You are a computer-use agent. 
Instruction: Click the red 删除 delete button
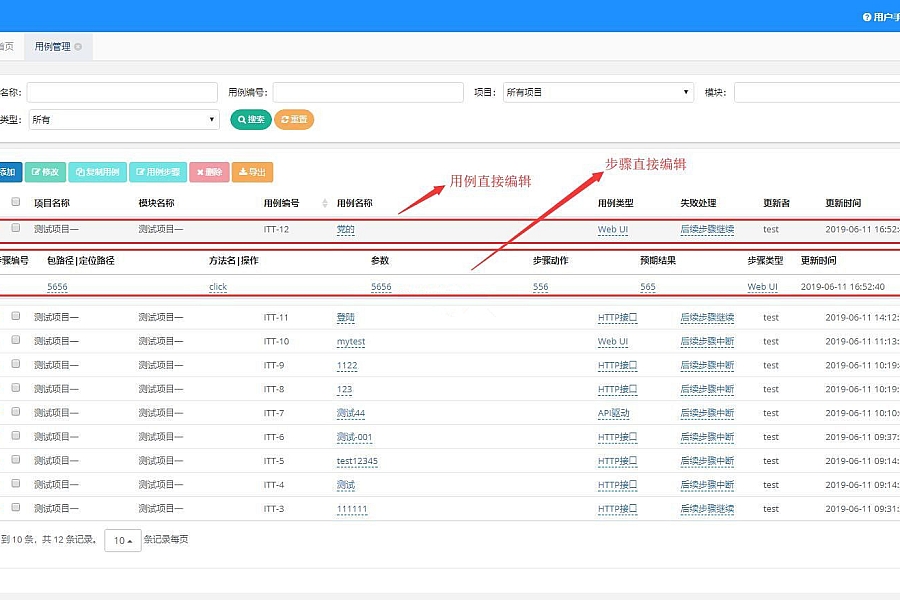(209, 172)
